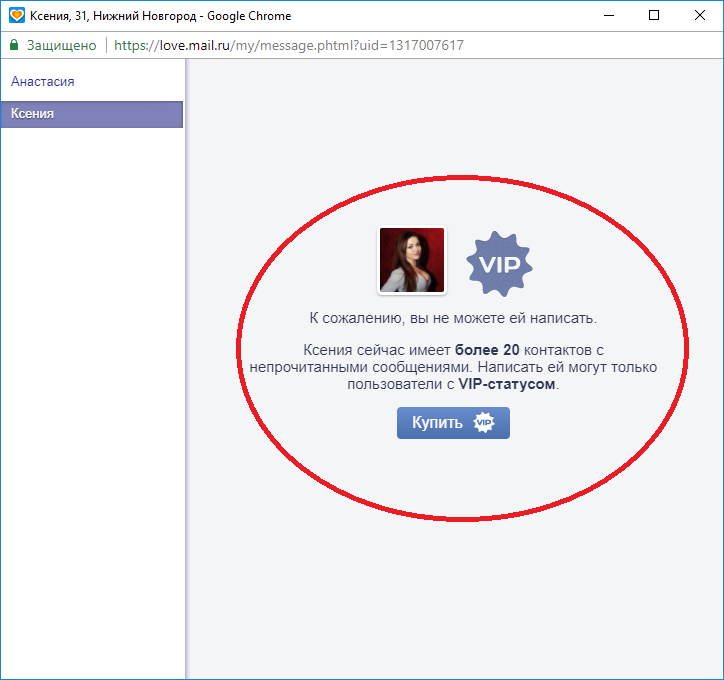Click the small VIP icon inside Купить button
Viewport: 724px width, 680px height.
484,423
